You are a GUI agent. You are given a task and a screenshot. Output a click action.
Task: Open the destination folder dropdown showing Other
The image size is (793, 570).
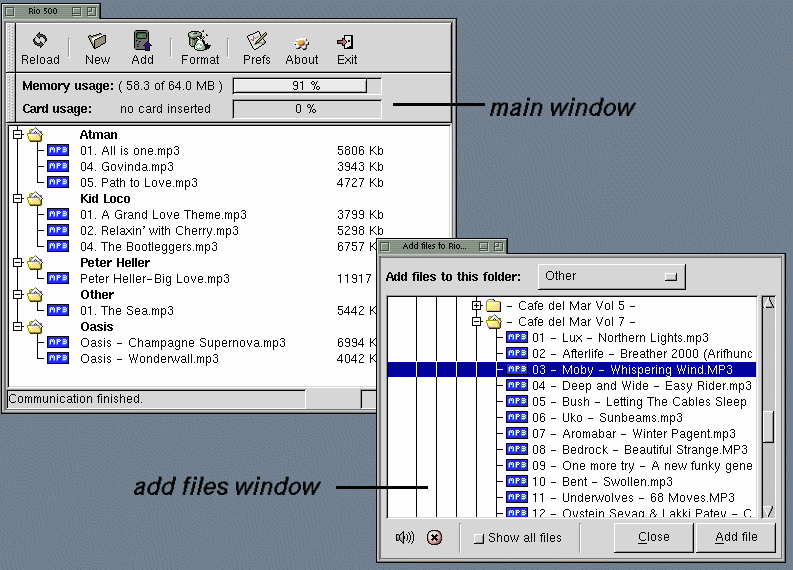pyautogui.click(x=612, y=276)
